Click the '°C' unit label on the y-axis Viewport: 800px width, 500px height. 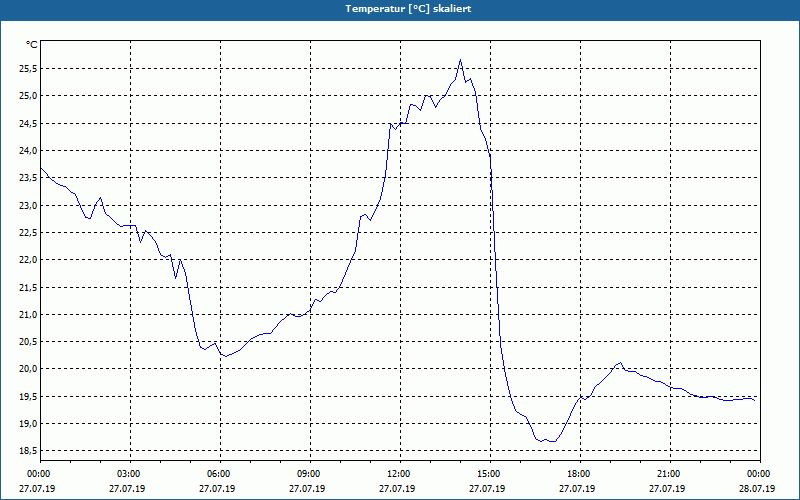click(32, 45)
